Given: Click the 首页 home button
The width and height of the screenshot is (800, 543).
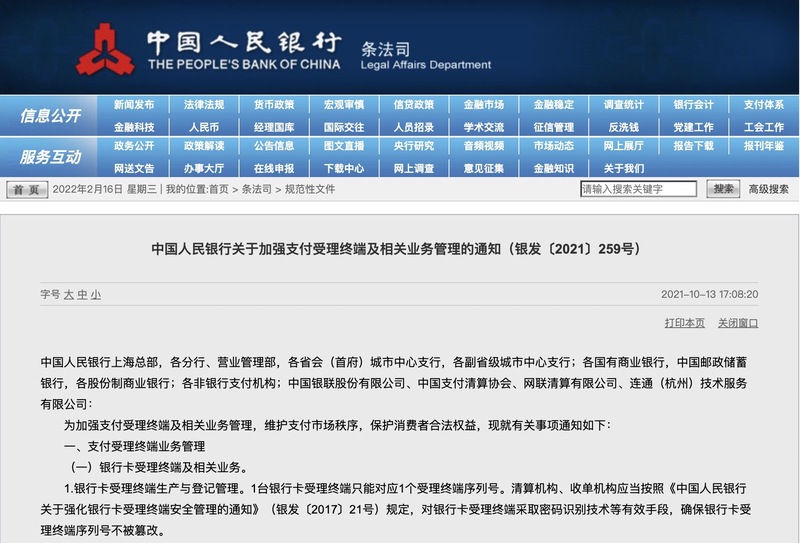Looking at the screenshot, I should click(x=26, y=189).
